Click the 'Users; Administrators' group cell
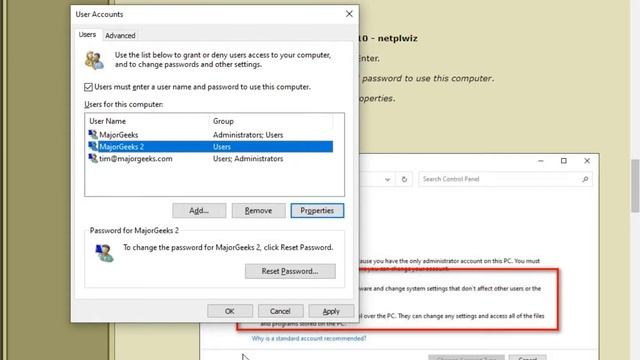Screen dimensions: 640x360 coord(248,158)
